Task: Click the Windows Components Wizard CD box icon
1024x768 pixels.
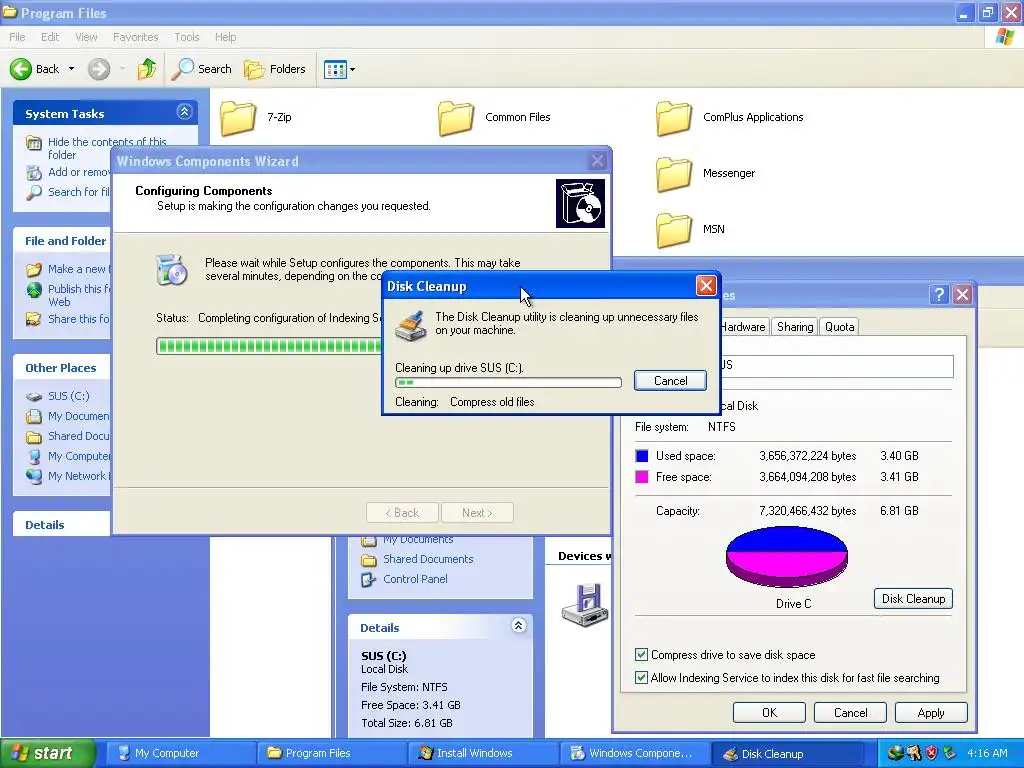Action: (580, 204)
